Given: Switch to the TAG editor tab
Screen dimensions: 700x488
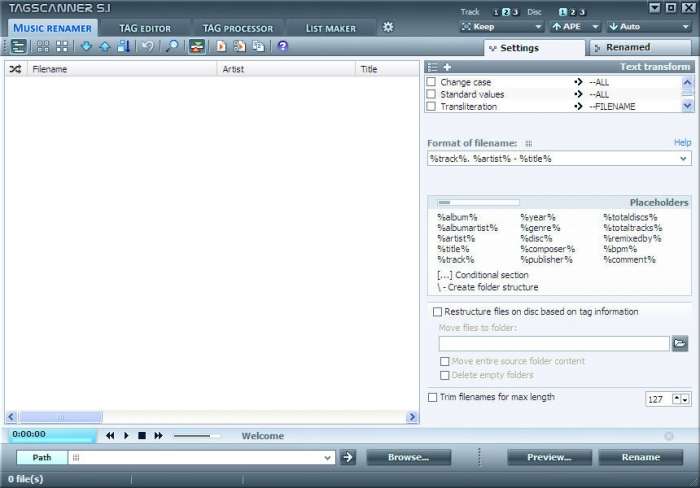Looking at the screenshot, I should 144,28.
